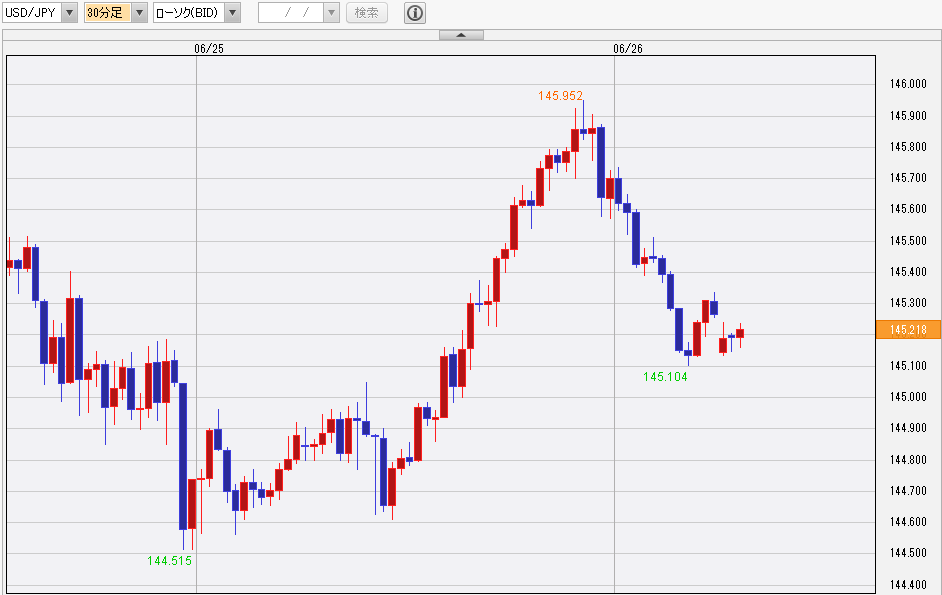Click the 145.952 high price label
This screenshot has width=942, height=595.
point(561,96)
